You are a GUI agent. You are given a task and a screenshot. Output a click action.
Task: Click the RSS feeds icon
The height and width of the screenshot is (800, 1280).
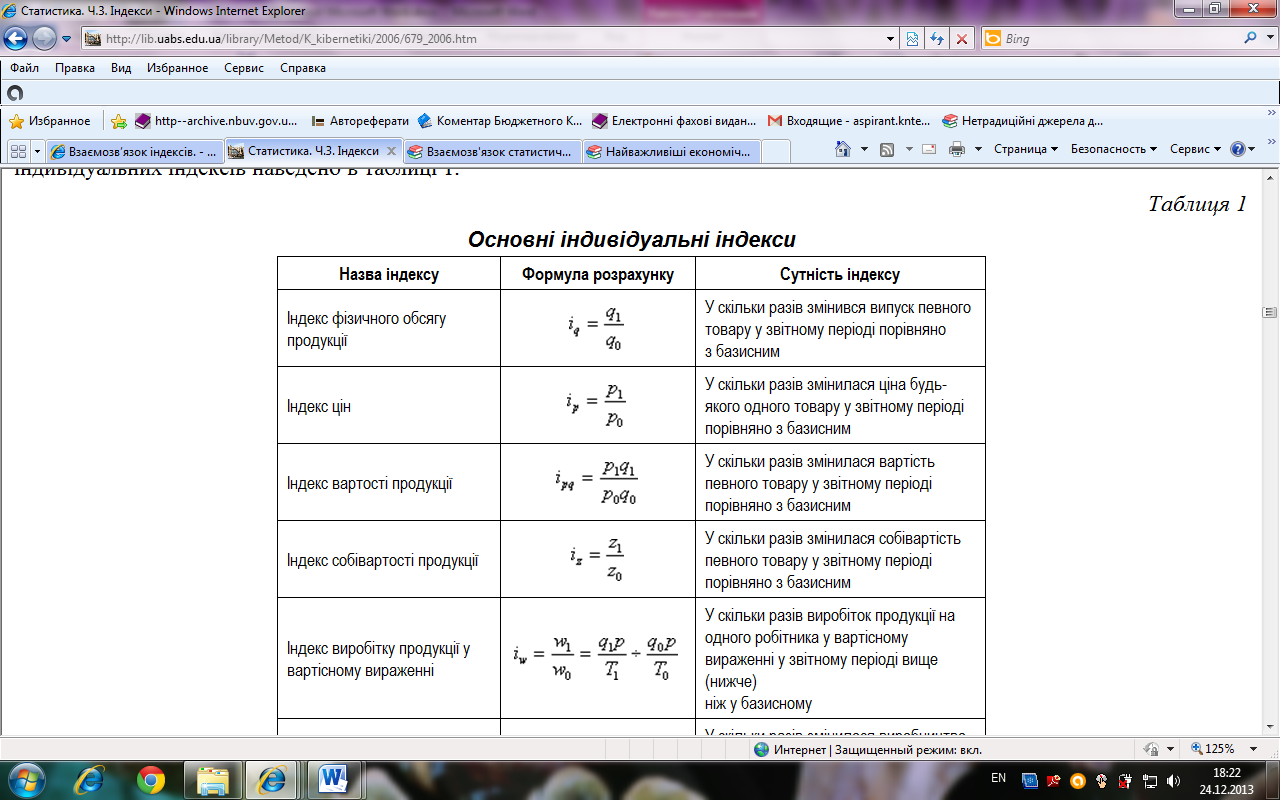887,149
